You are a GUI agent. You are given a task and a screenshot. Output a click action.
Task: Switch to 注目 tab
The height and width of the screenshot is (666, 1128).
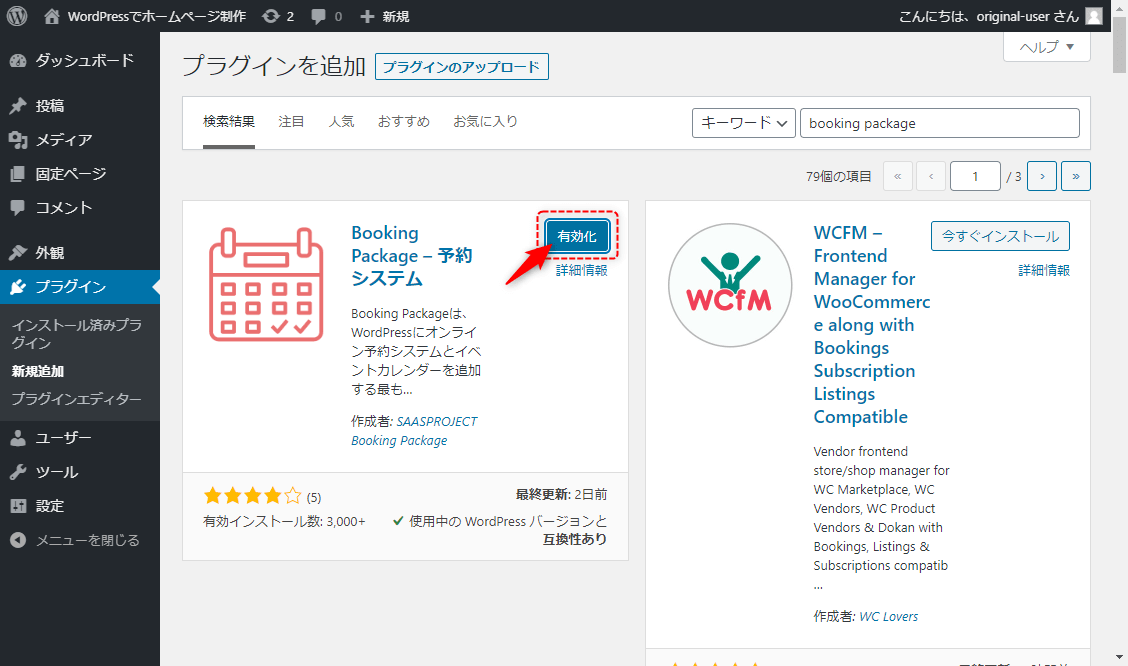tap(291, 122)
